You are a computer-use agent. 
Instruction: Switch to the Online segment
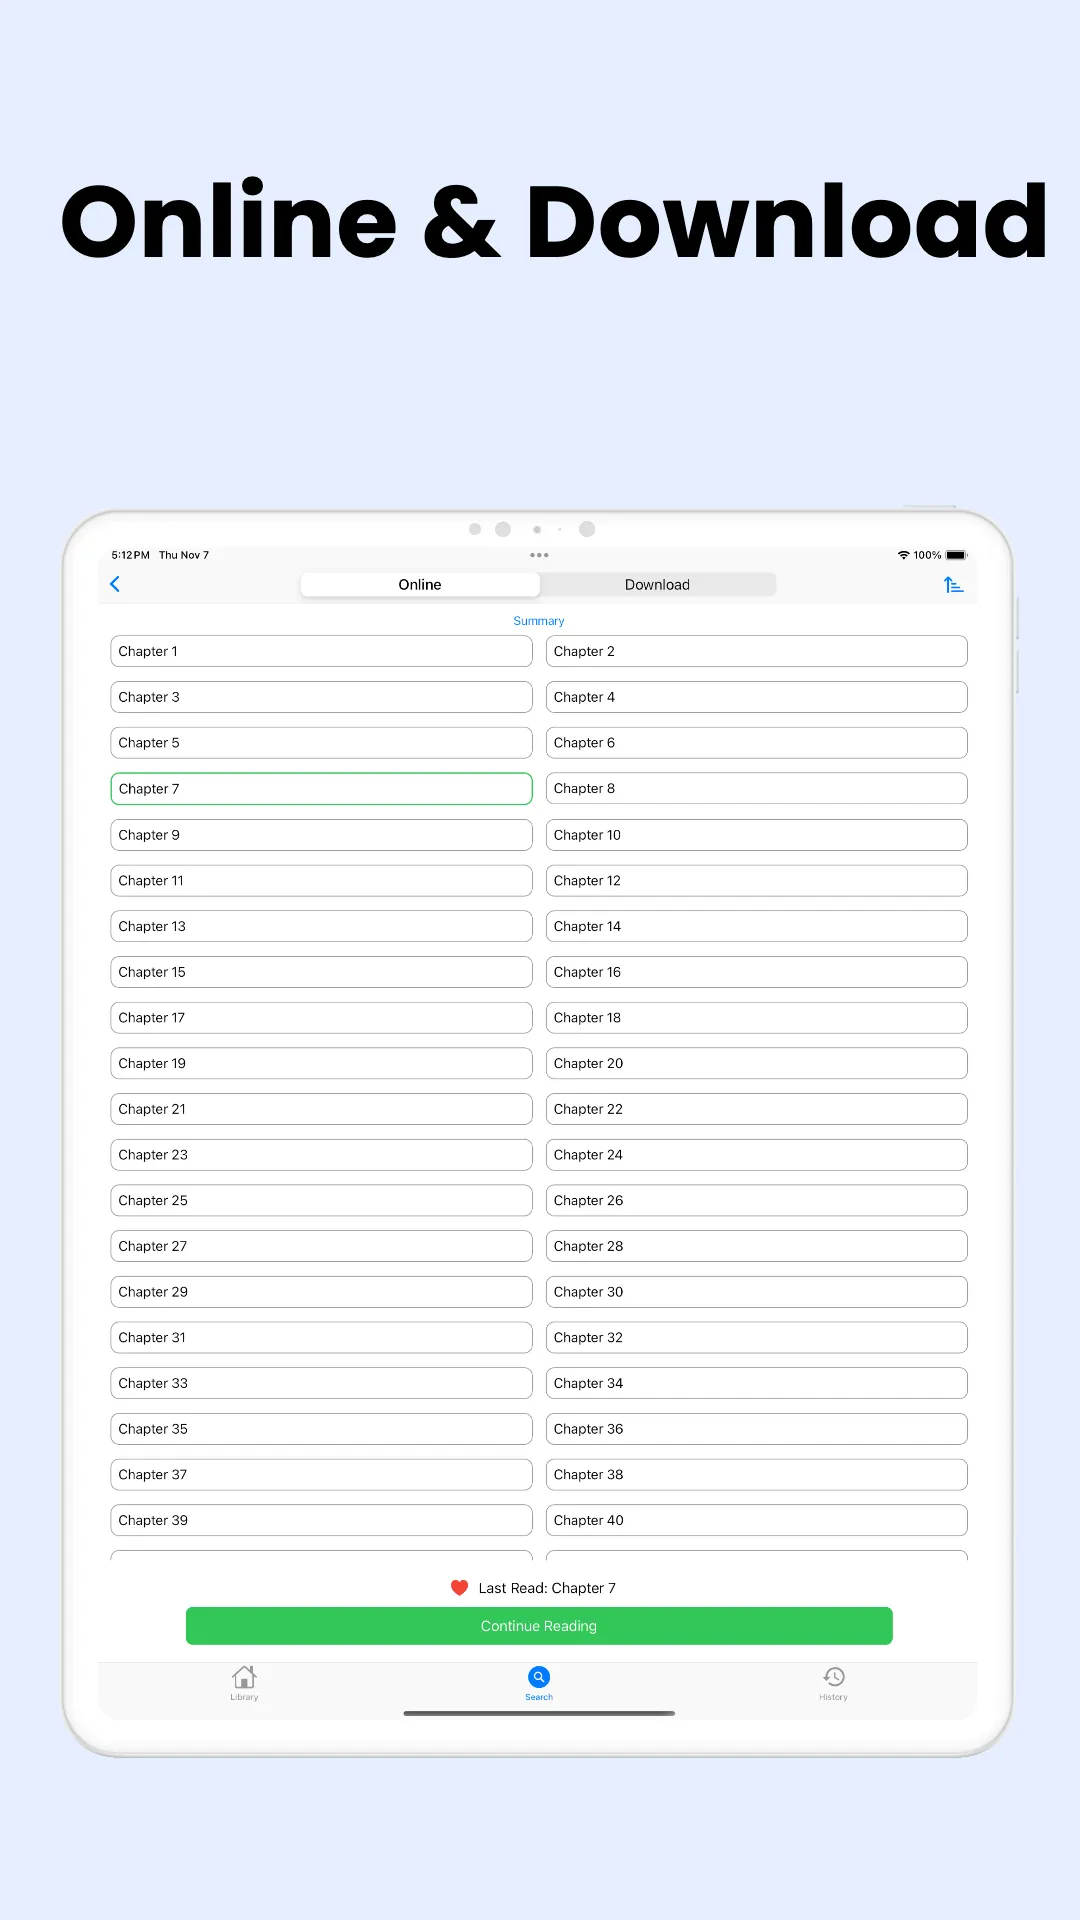(x=420, y=585)
